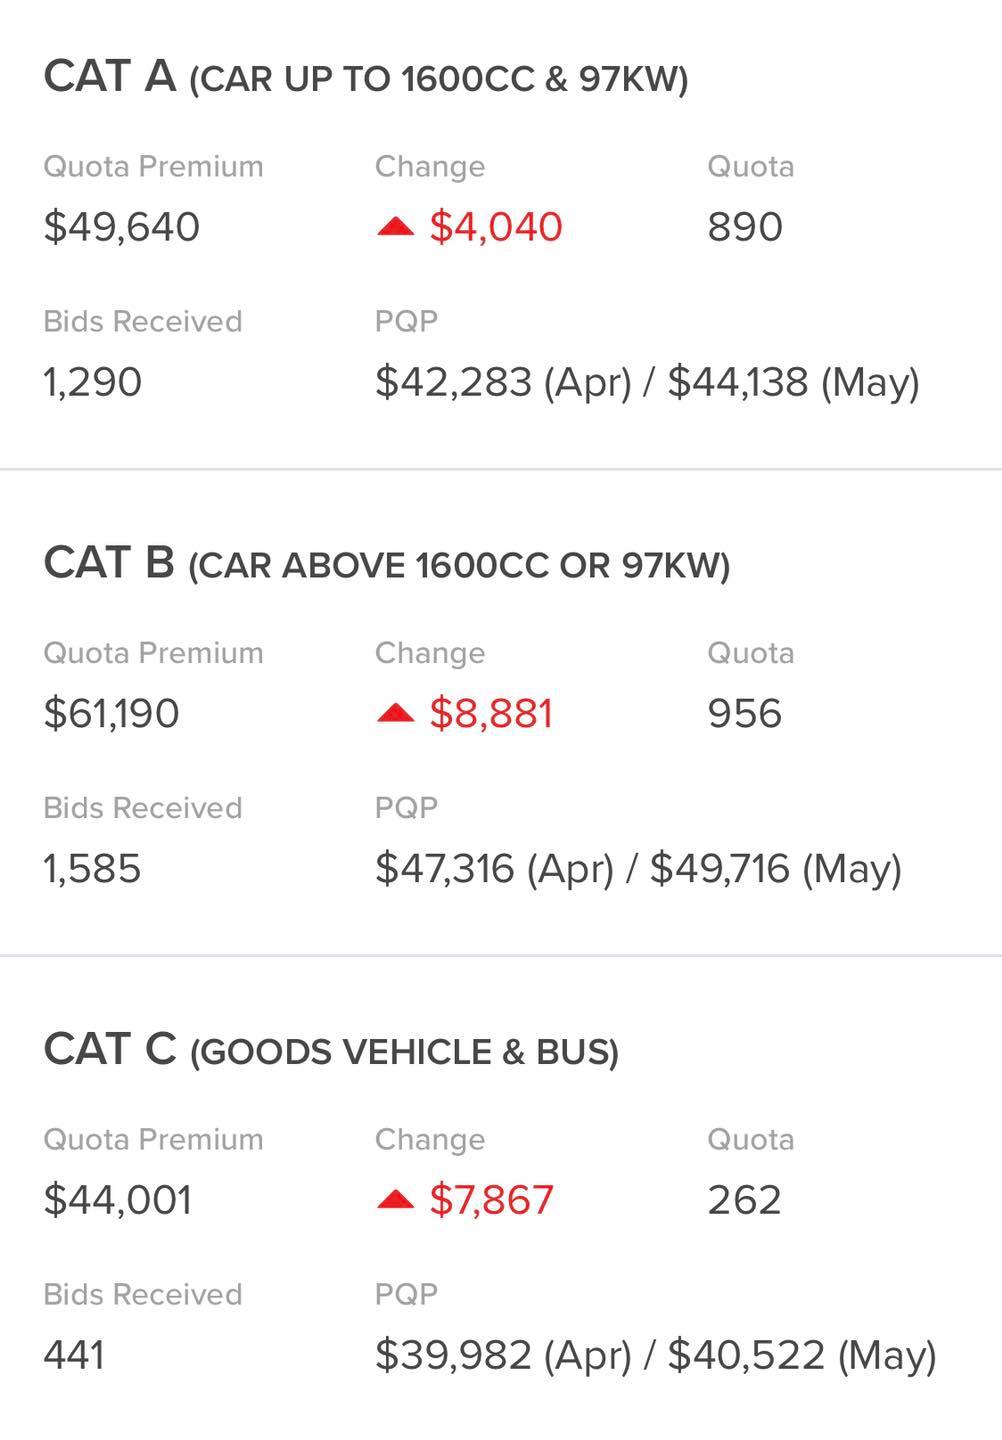Tap the CAT A quota value 890

click(745, 227)
